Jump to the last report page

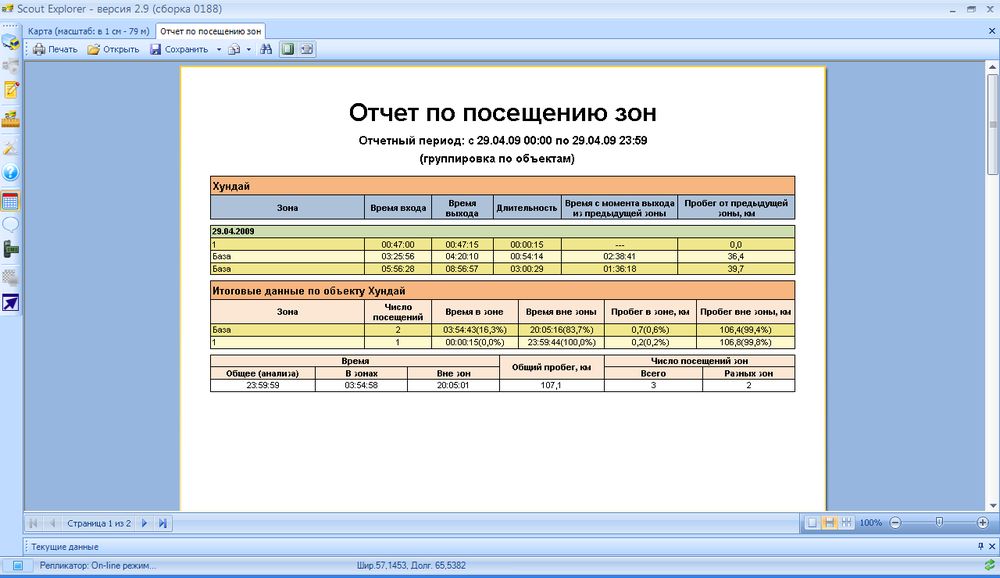(163, 523)
